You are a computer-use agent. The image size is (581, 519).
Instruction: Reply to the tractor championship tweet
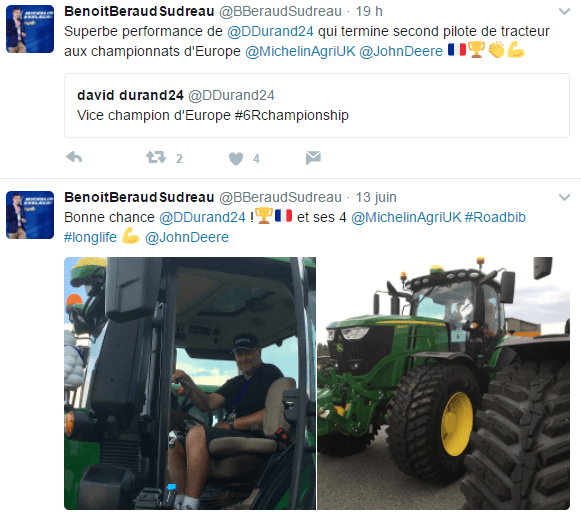coord(74,157)
